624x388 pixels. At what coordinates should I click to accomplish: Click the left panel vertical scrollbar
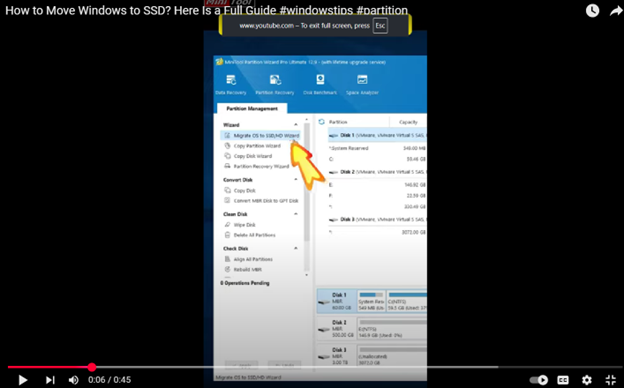pos(306,182)
